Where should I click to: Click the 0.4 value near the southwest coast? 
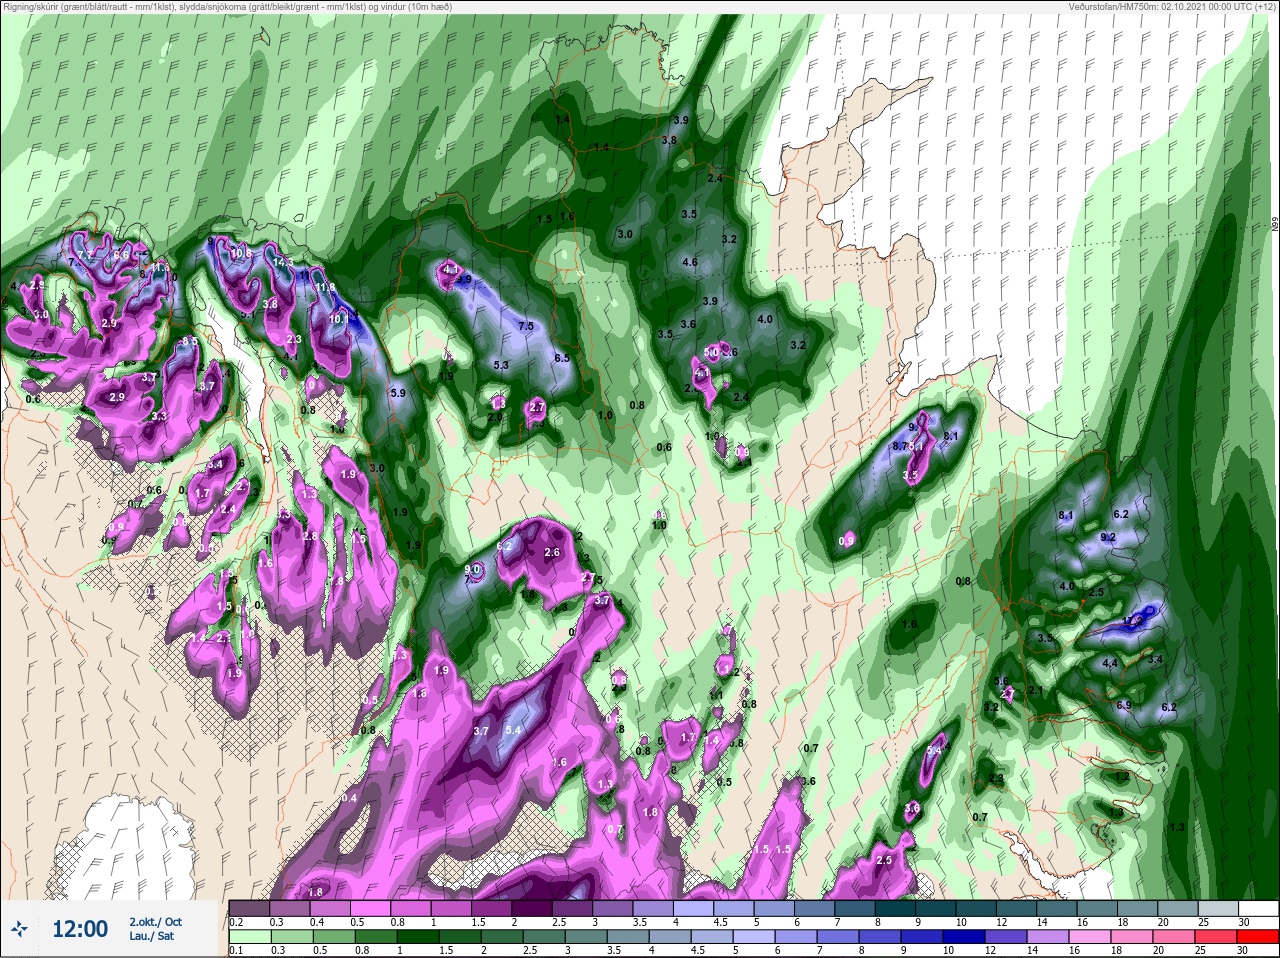point(348,798)
